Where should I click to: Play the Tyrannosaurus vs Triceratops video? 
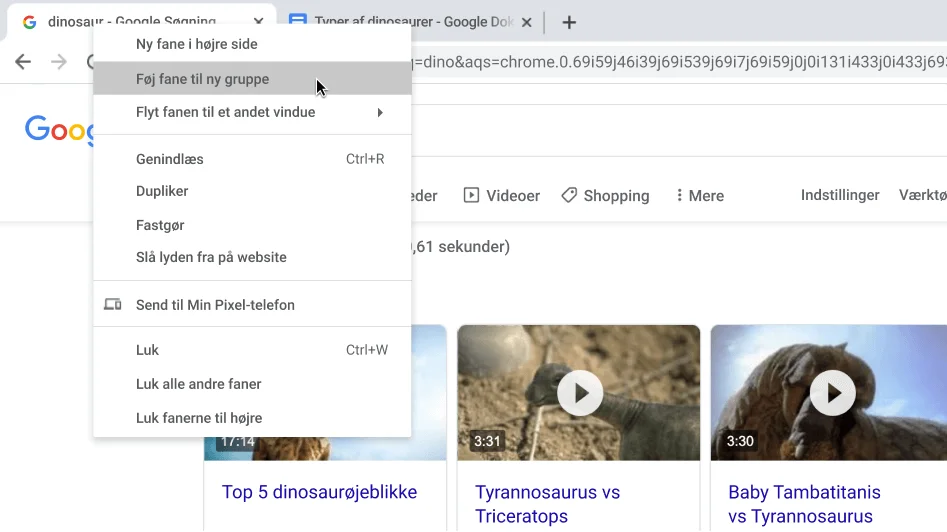(x=580, y=393)
